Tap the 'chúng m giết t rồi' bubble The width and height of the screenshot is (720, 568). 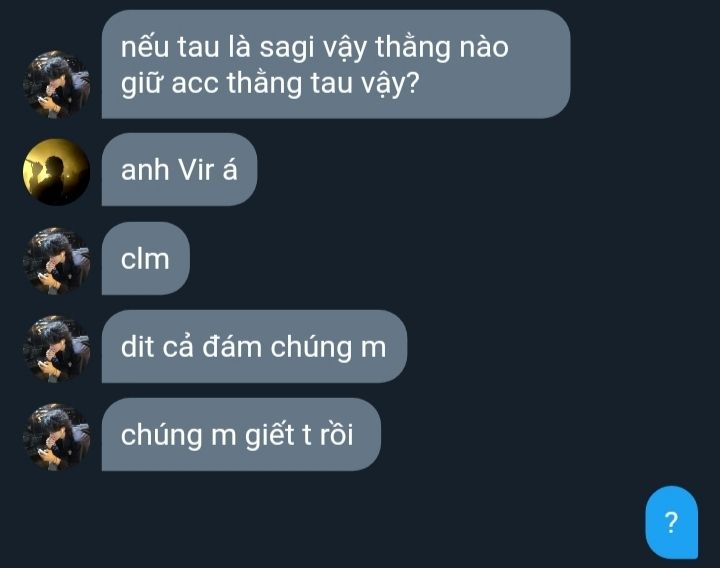(x=241, y=434)
